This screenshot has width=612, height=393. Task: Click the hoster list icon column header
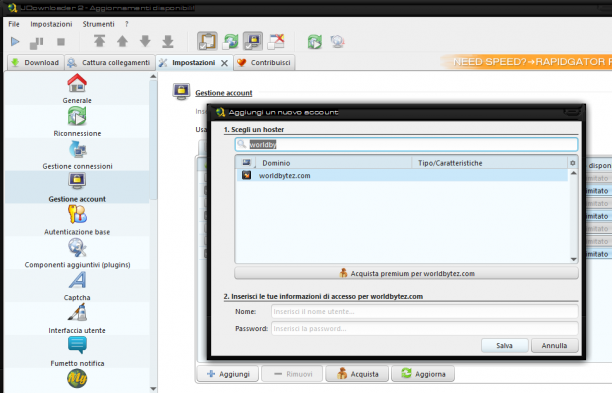[x=246, y=162]
